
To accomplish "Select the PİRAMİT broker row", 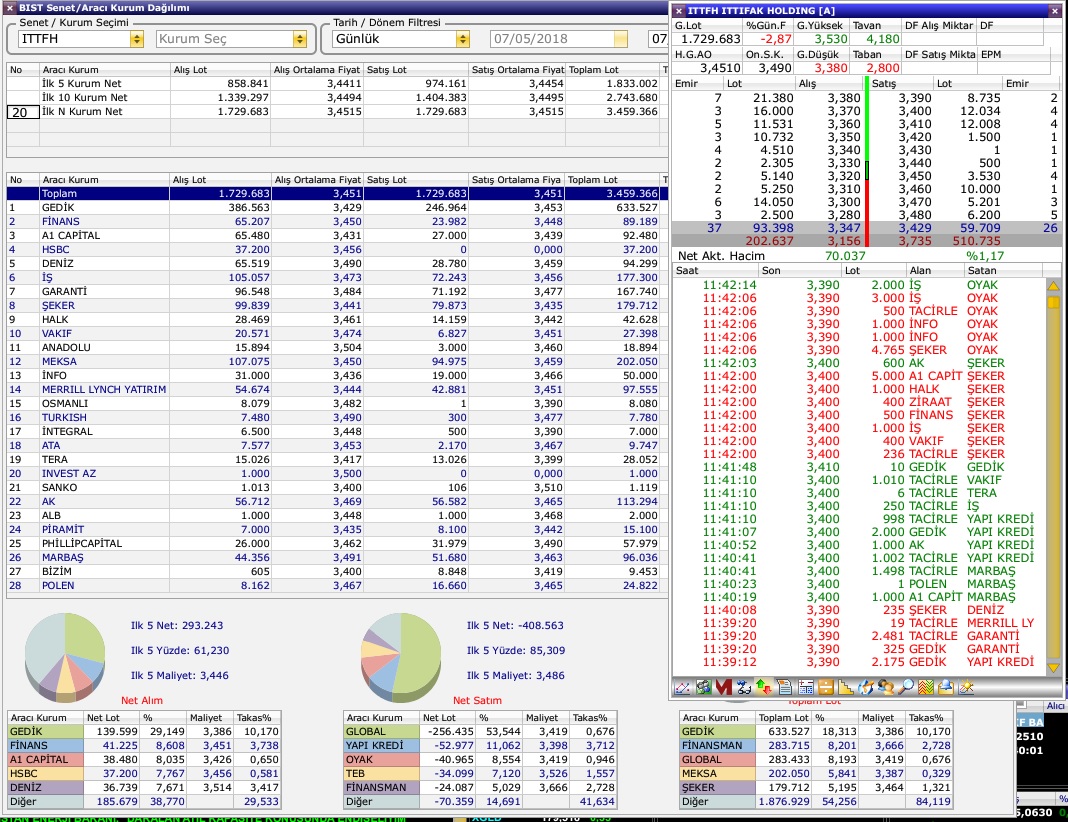I will (x=337, y=529).
